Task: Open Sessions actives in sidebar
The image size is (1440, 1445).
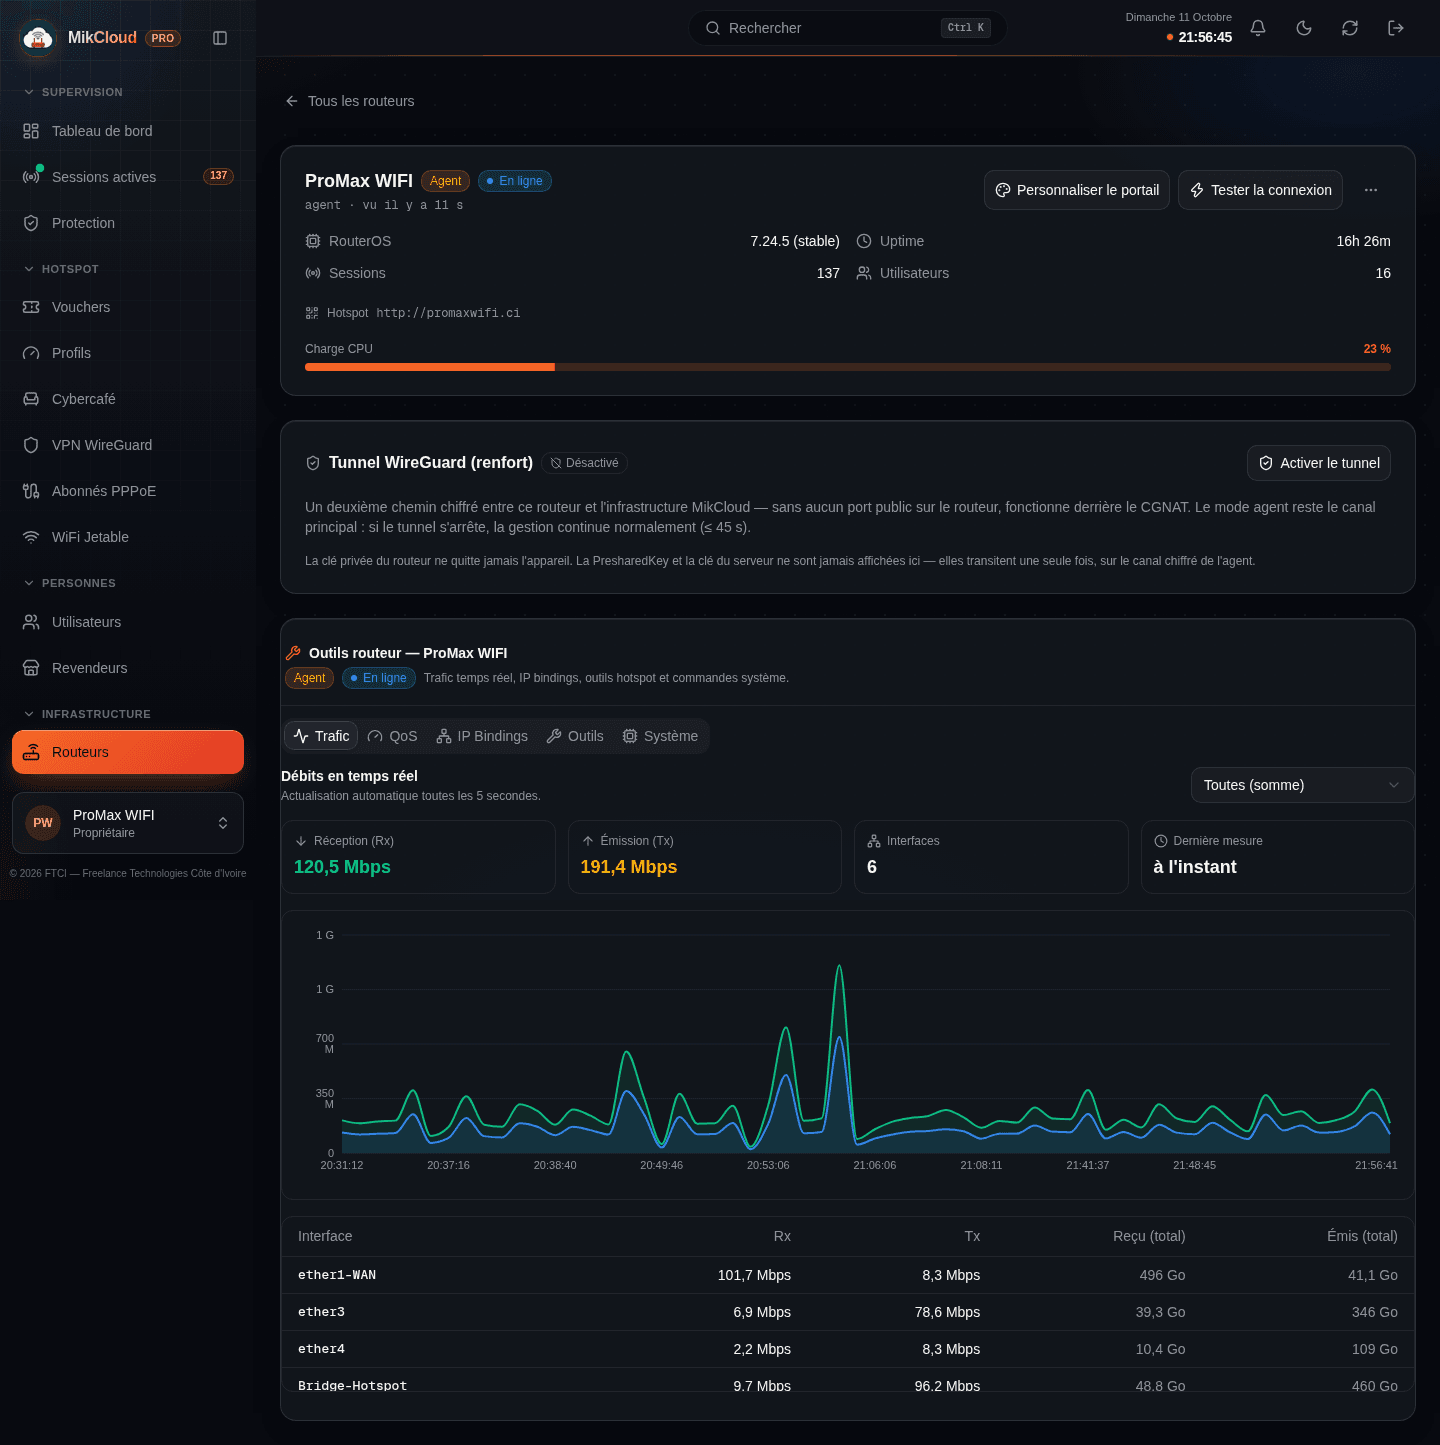Action: (128, 177)
